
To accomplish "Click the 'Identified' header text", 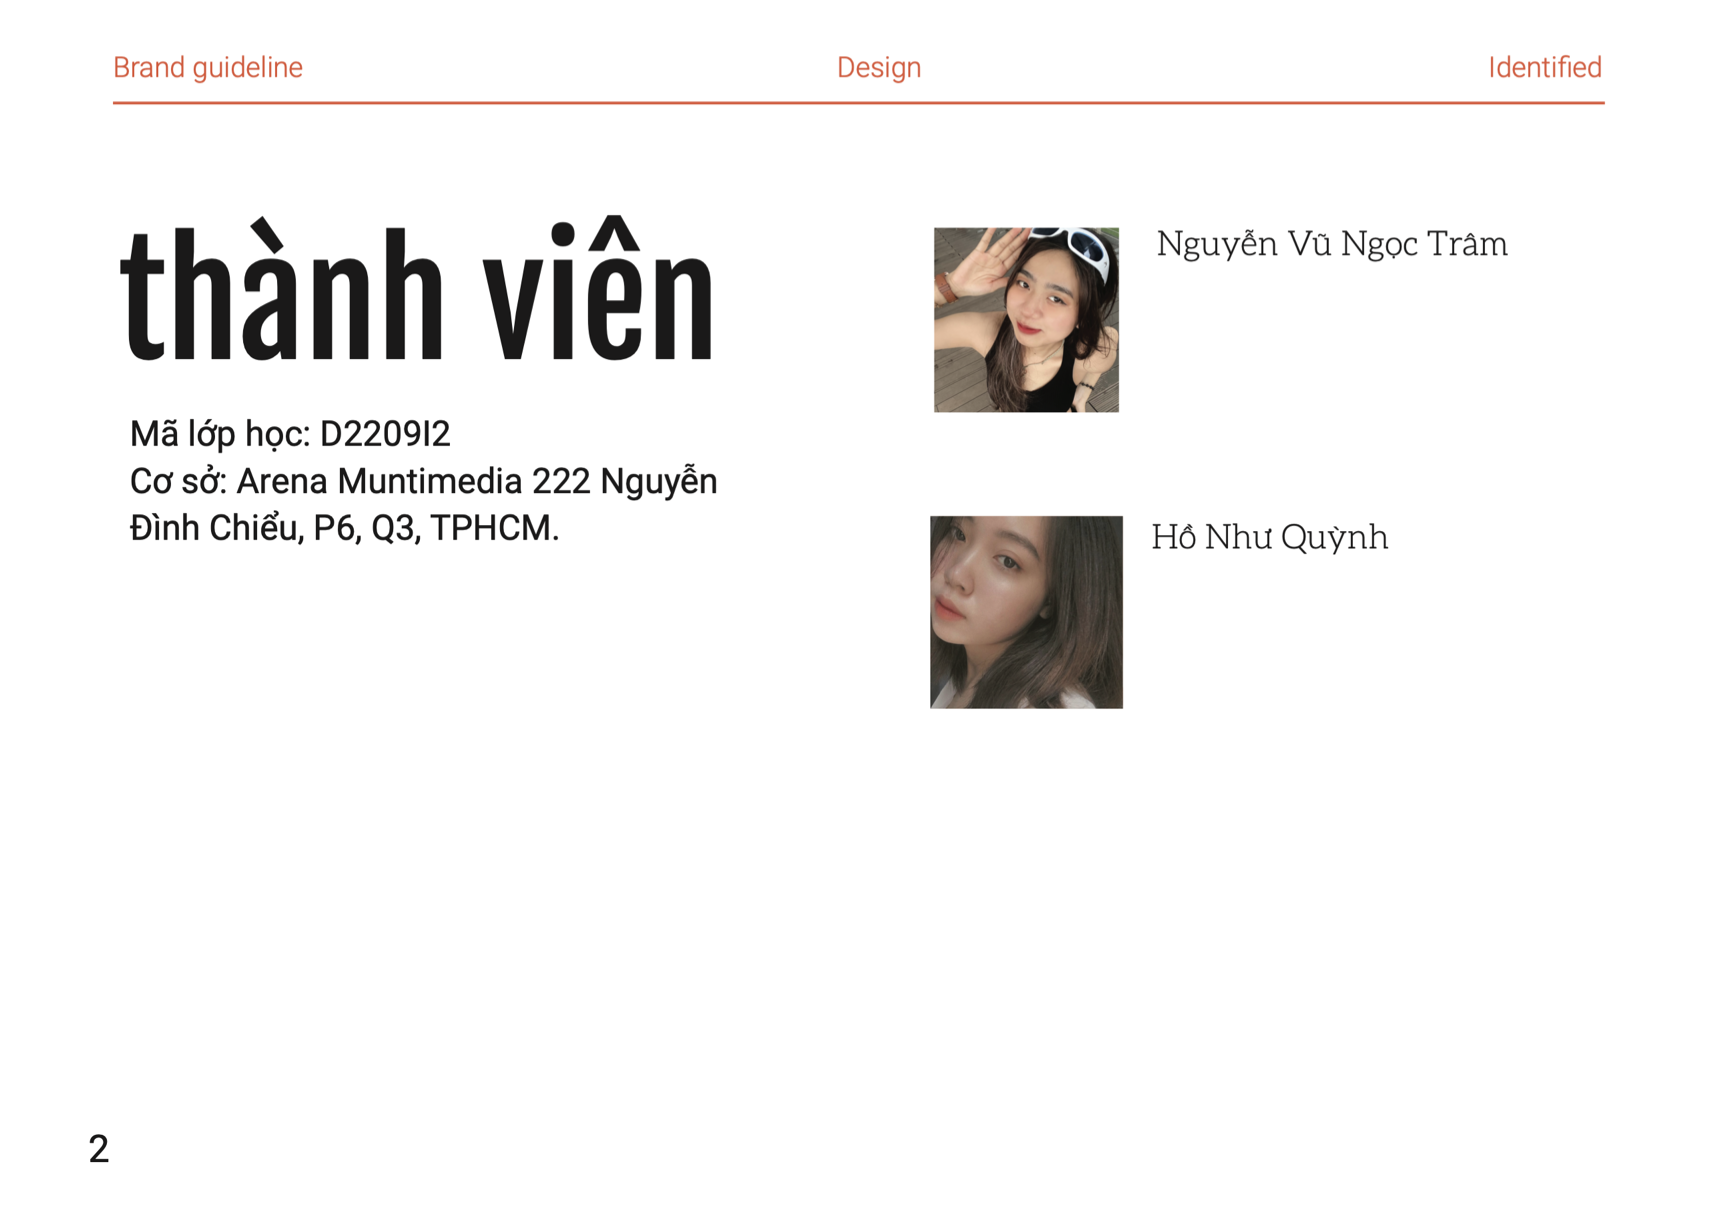I will (1544, 68).
